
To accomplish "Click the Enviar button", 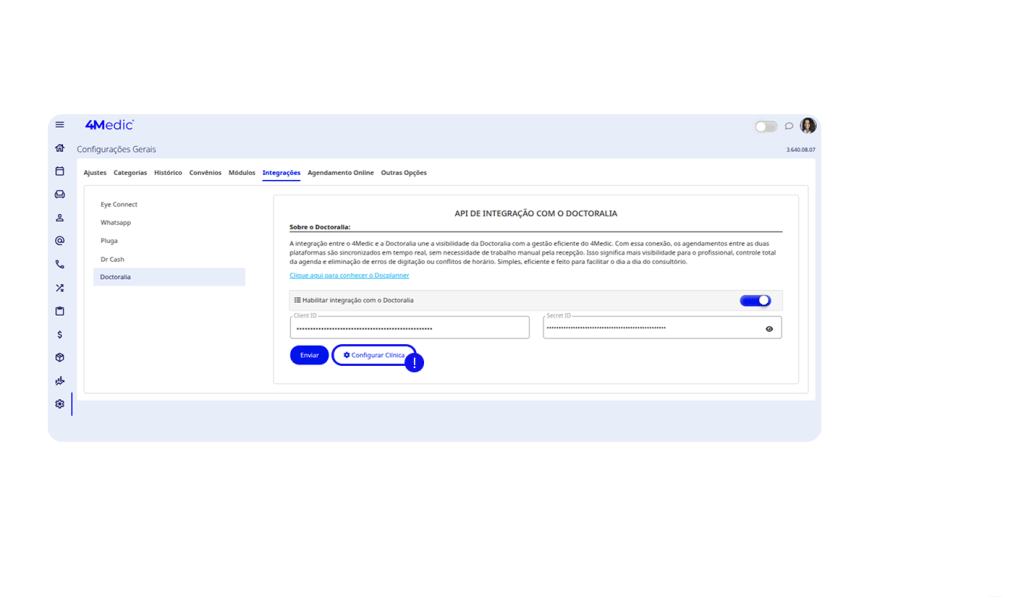I will tap(309, 355).
